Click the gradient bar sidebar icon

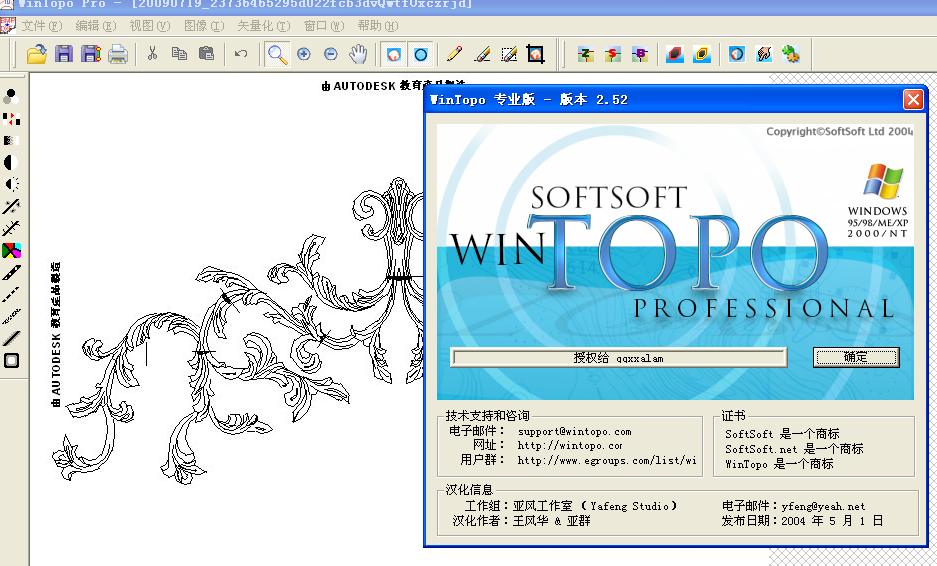11,140
